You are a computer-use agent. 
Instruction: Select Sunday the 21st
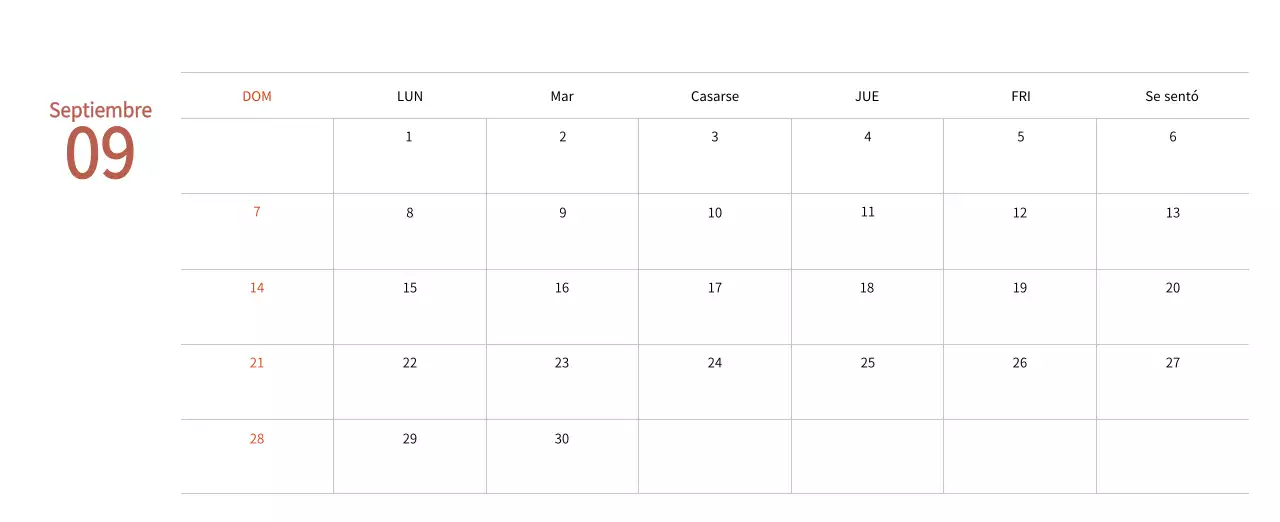coord(257,363)
